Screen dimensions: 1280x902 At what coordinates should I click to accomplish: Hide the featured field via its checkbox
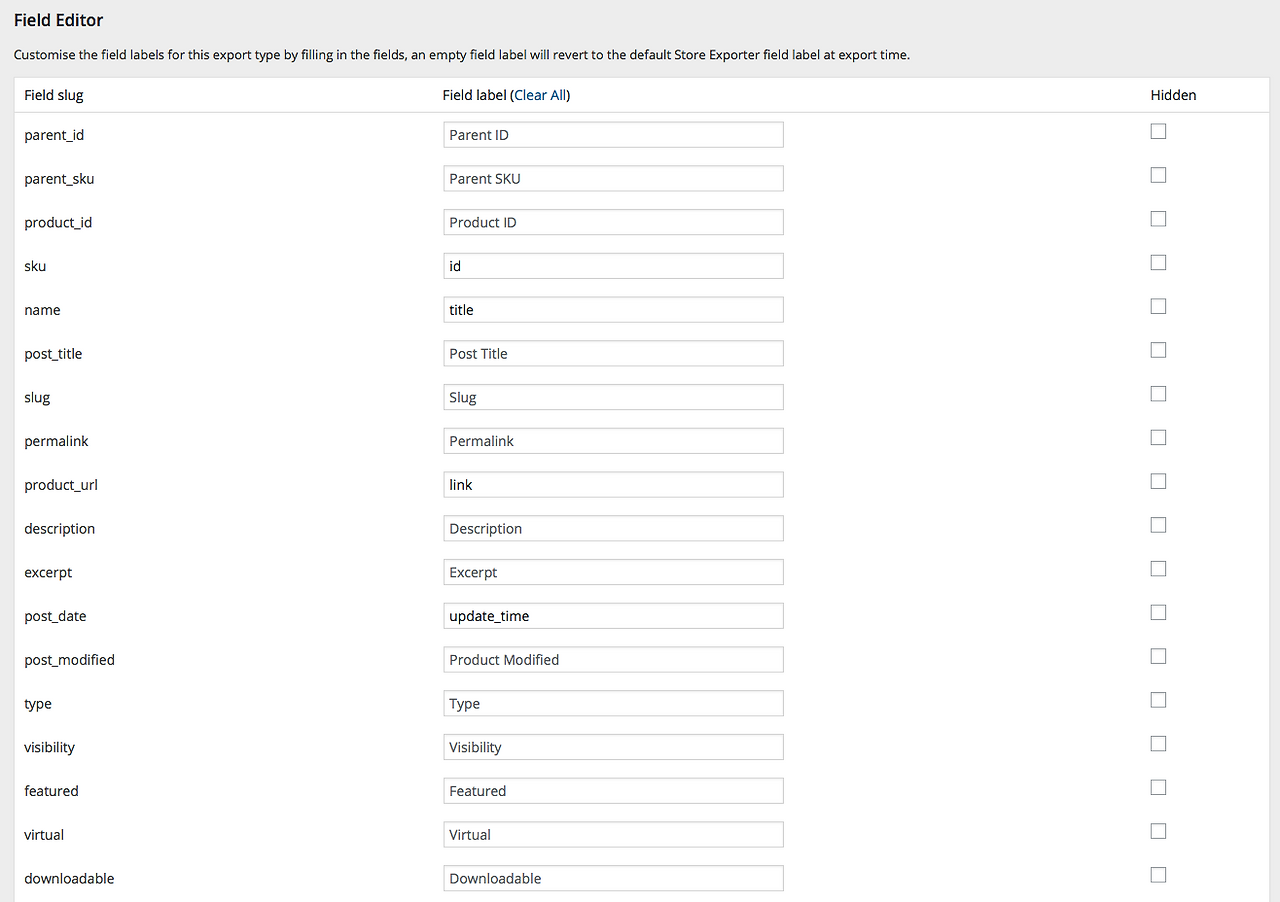pos(1158,787)
